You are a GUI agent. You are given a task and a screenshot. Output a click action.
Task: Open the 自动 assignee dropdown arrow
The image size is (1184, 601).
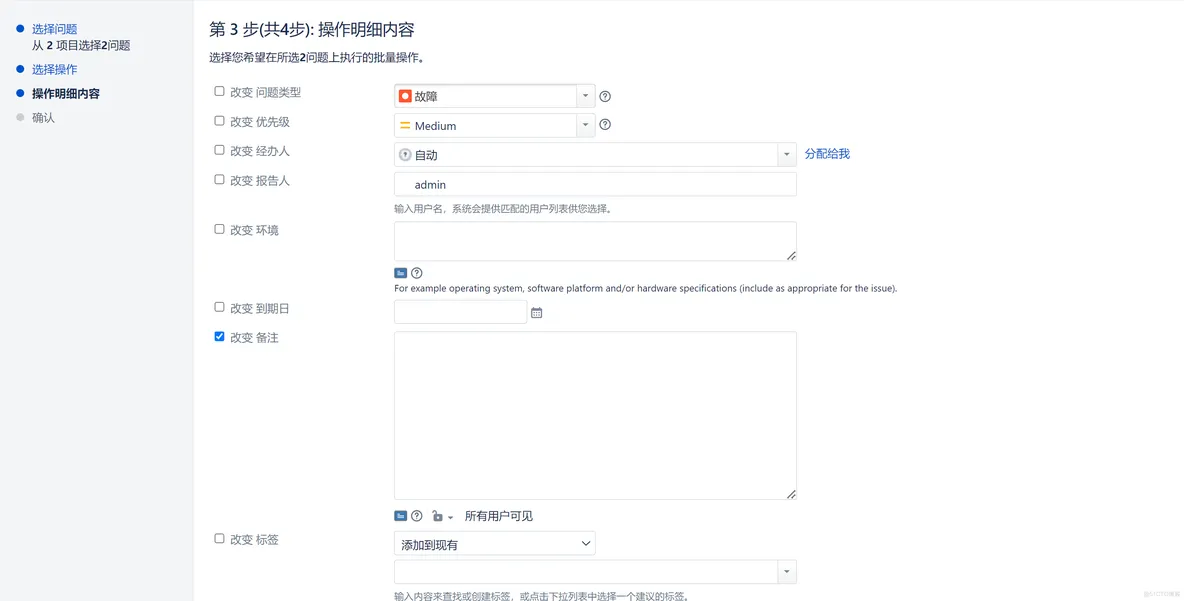tap(786, 155)
